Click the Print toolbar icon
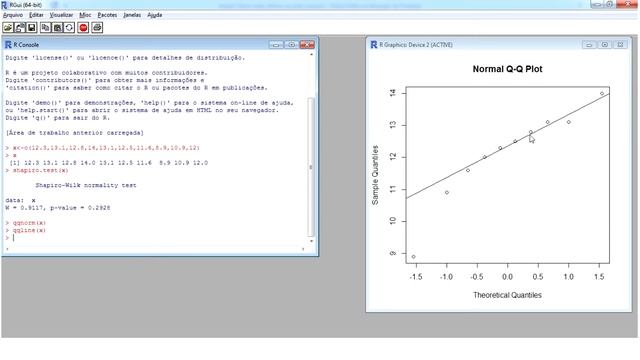The height and width of the screenshot is (360, 640). (x=97, y=28)
